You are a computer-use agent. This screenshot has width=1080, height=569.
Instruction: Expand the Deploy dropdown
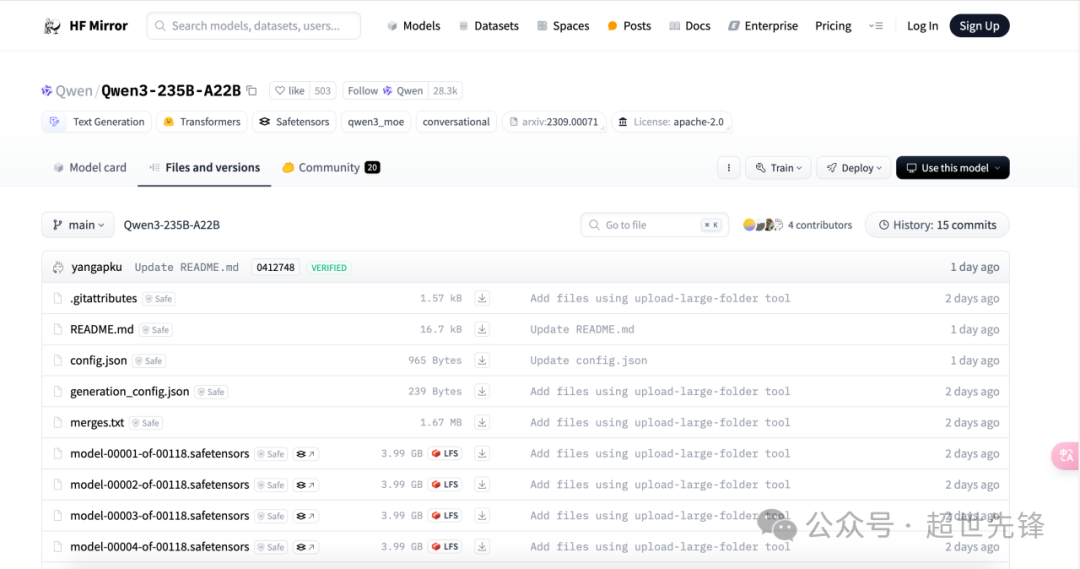(853, 168)
